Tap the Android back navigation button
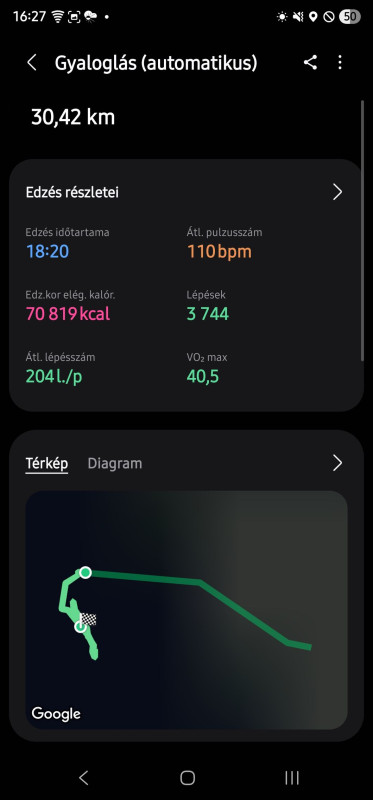The height and width of the screenshot is (800, 373). tap(84, 778)
